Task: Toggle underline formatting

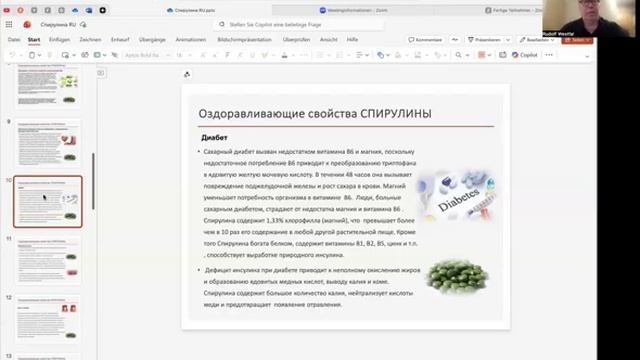Action: (x=252, y=55)
